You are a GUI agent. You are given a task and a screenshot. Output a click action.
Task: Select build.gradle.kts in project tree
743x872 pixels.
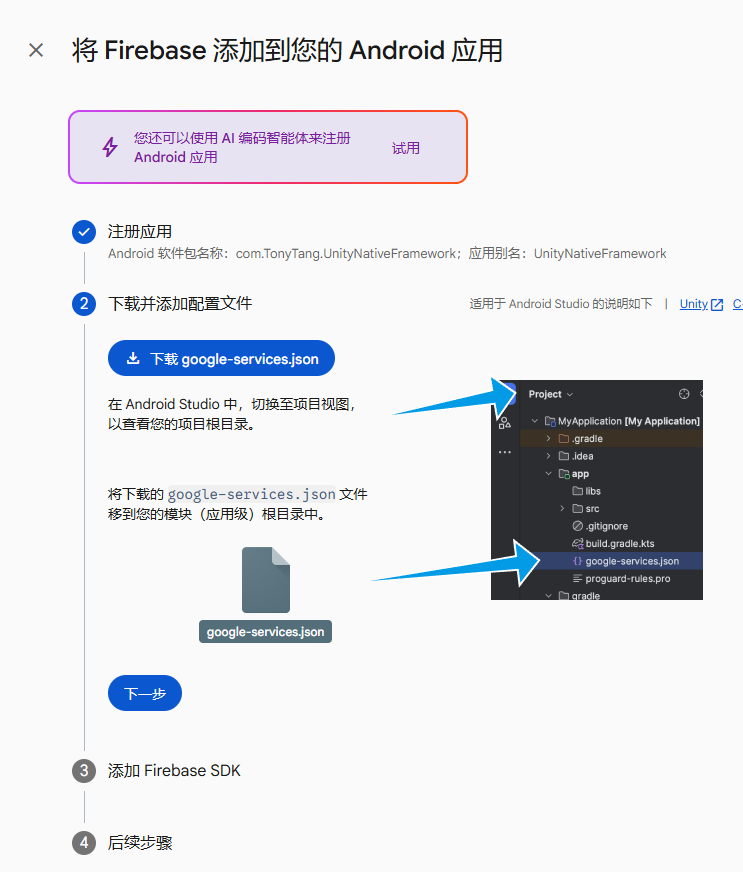(613, 544)
